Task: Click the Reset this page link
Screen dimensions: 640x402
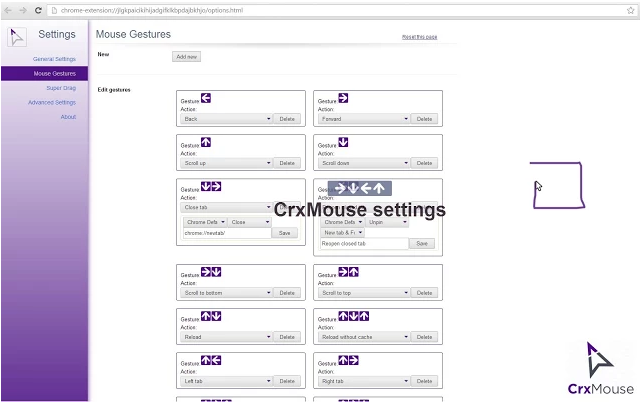Action: tap(420, 37)
